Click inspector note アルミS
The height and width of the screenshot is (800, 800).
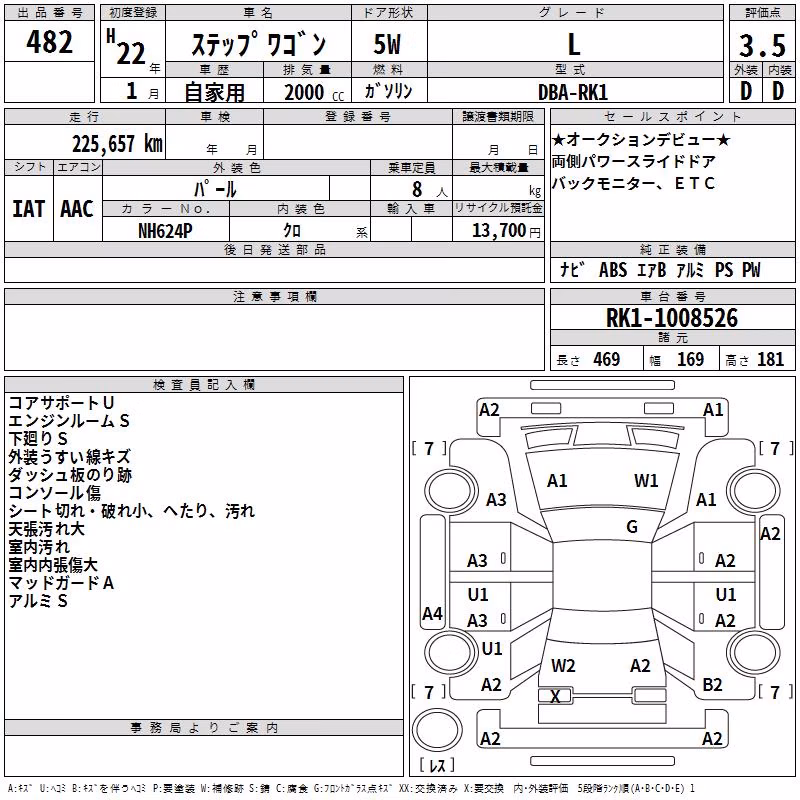click(x=38, y=601)
